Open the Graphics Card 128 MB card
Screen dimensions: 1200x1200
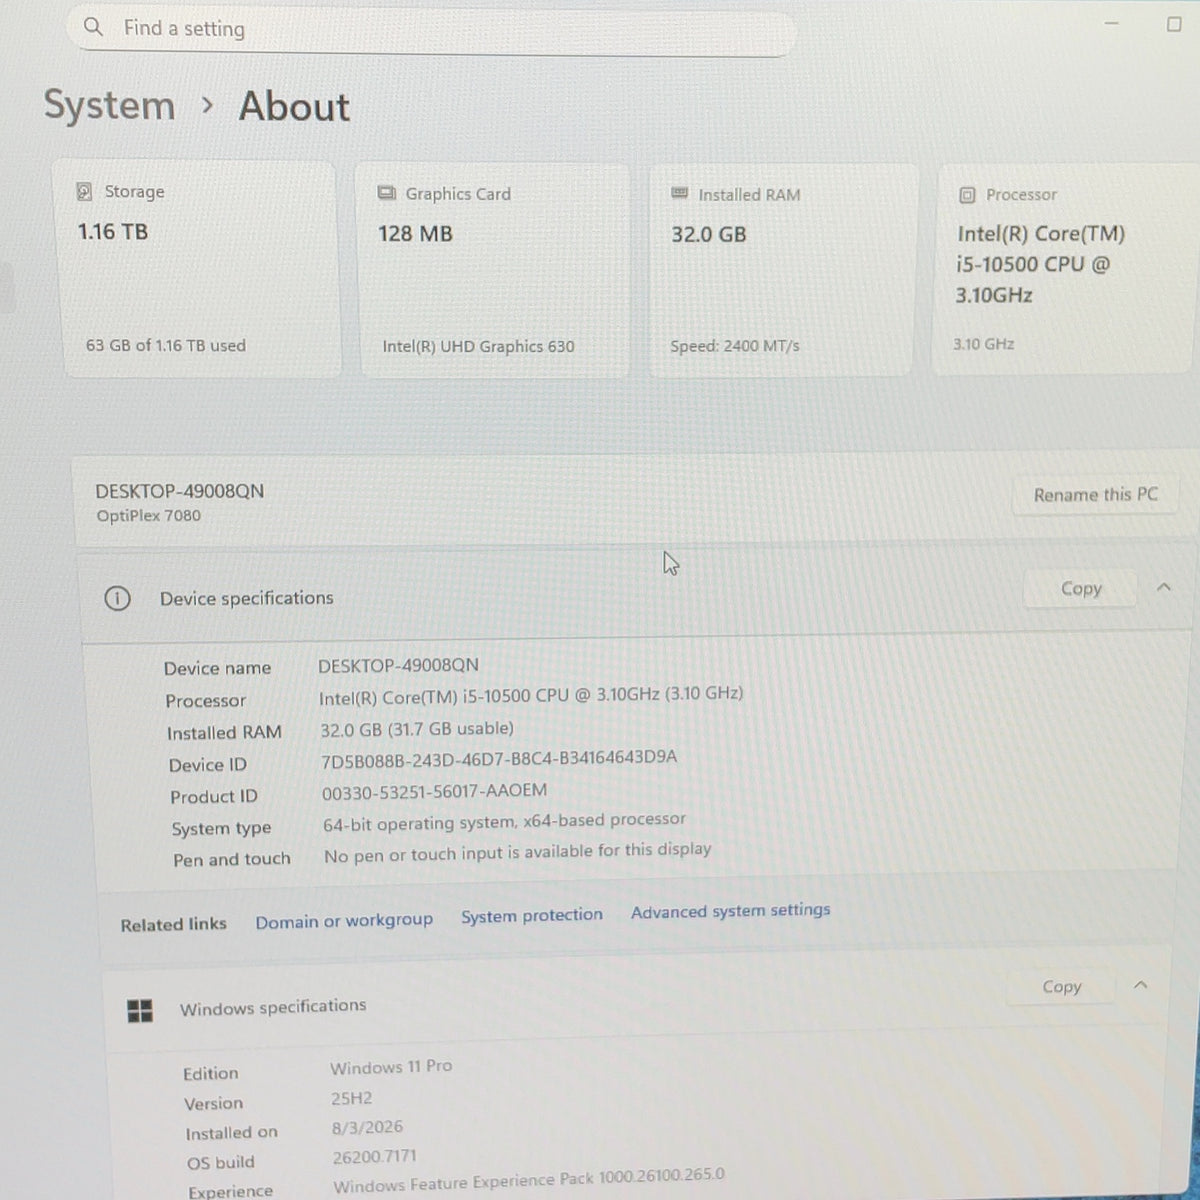coord(494,271)
